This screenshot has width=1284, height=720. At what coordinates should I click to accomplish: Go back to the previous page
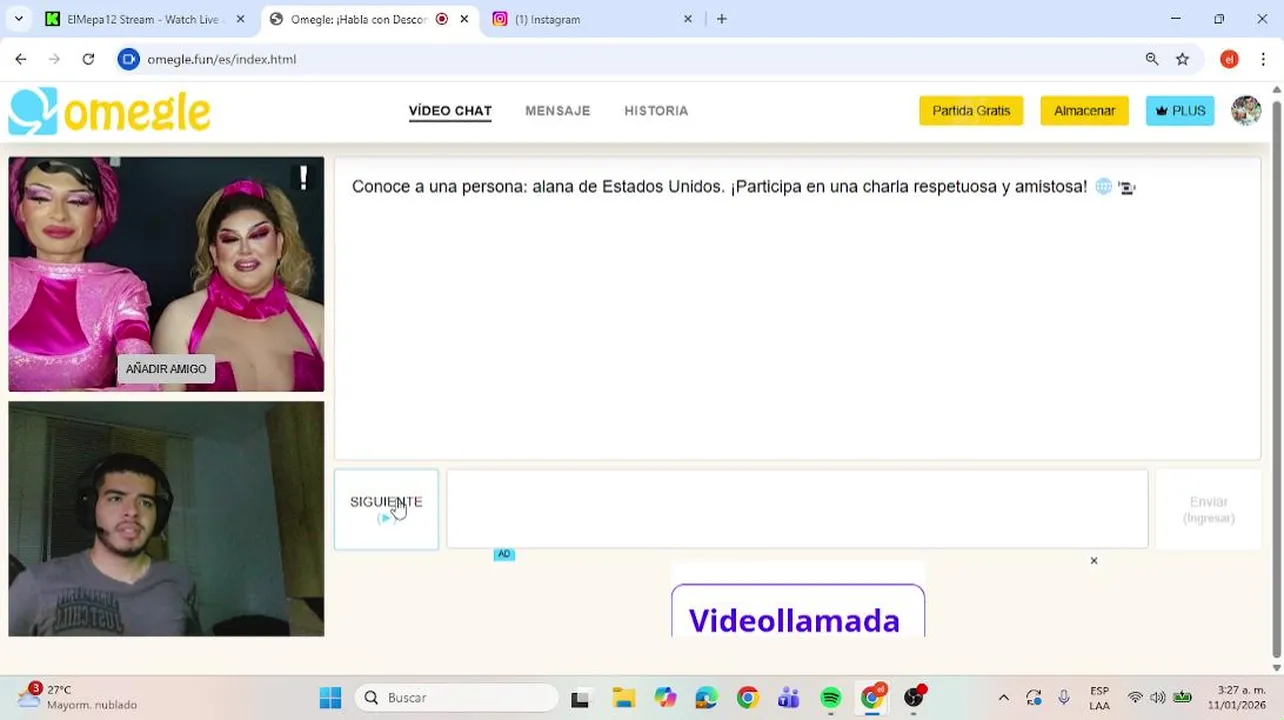tap(21, 59)
